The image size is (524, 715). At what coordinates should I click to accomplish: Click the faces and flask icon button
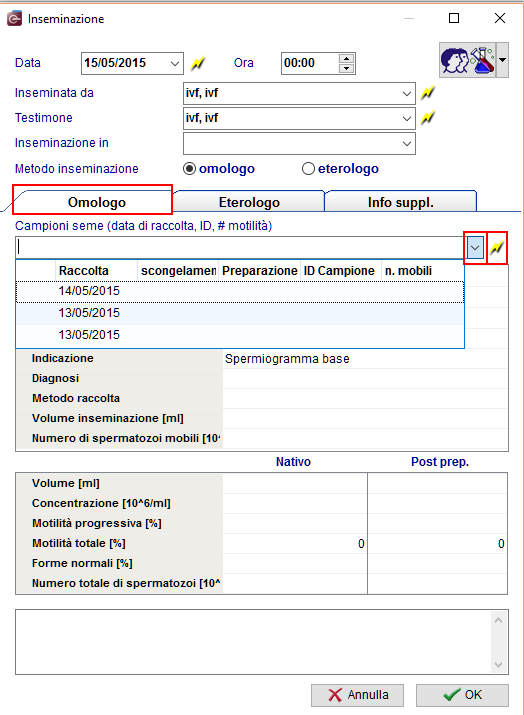[x=467, y=60]
